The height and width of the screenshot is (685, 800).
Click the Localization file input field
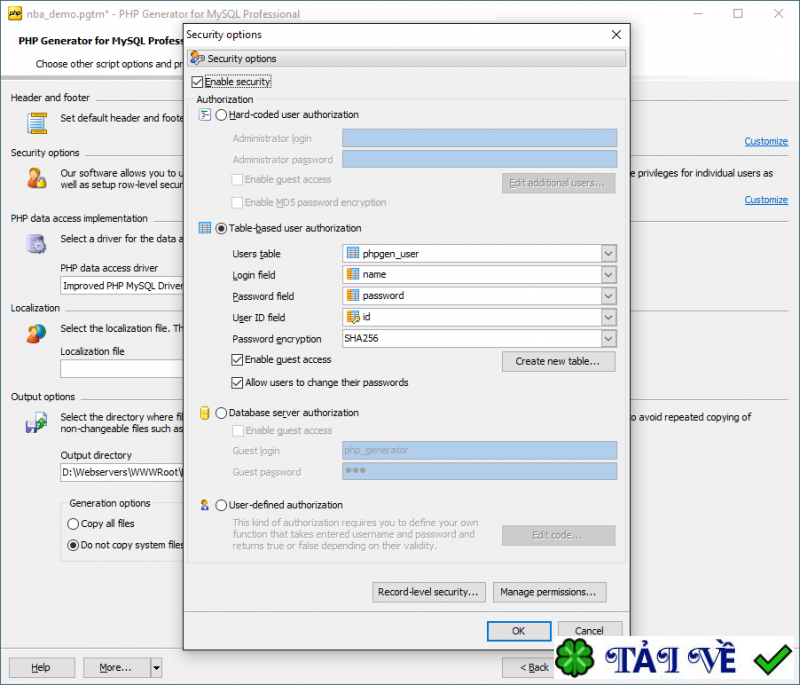[x=122, y=369]
